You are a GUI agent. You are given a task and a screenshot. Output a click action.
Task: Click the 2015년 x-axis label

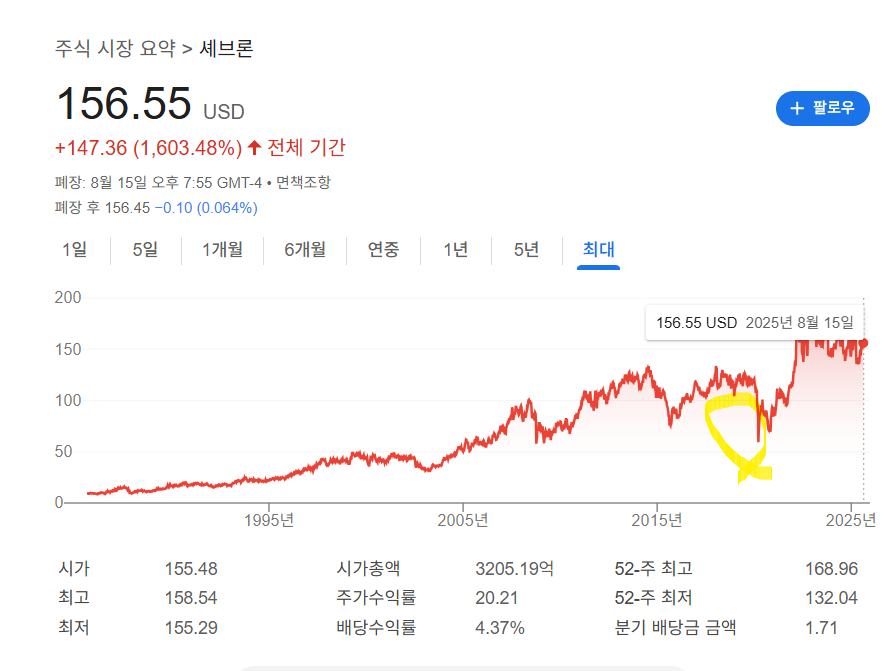(656, 520)
